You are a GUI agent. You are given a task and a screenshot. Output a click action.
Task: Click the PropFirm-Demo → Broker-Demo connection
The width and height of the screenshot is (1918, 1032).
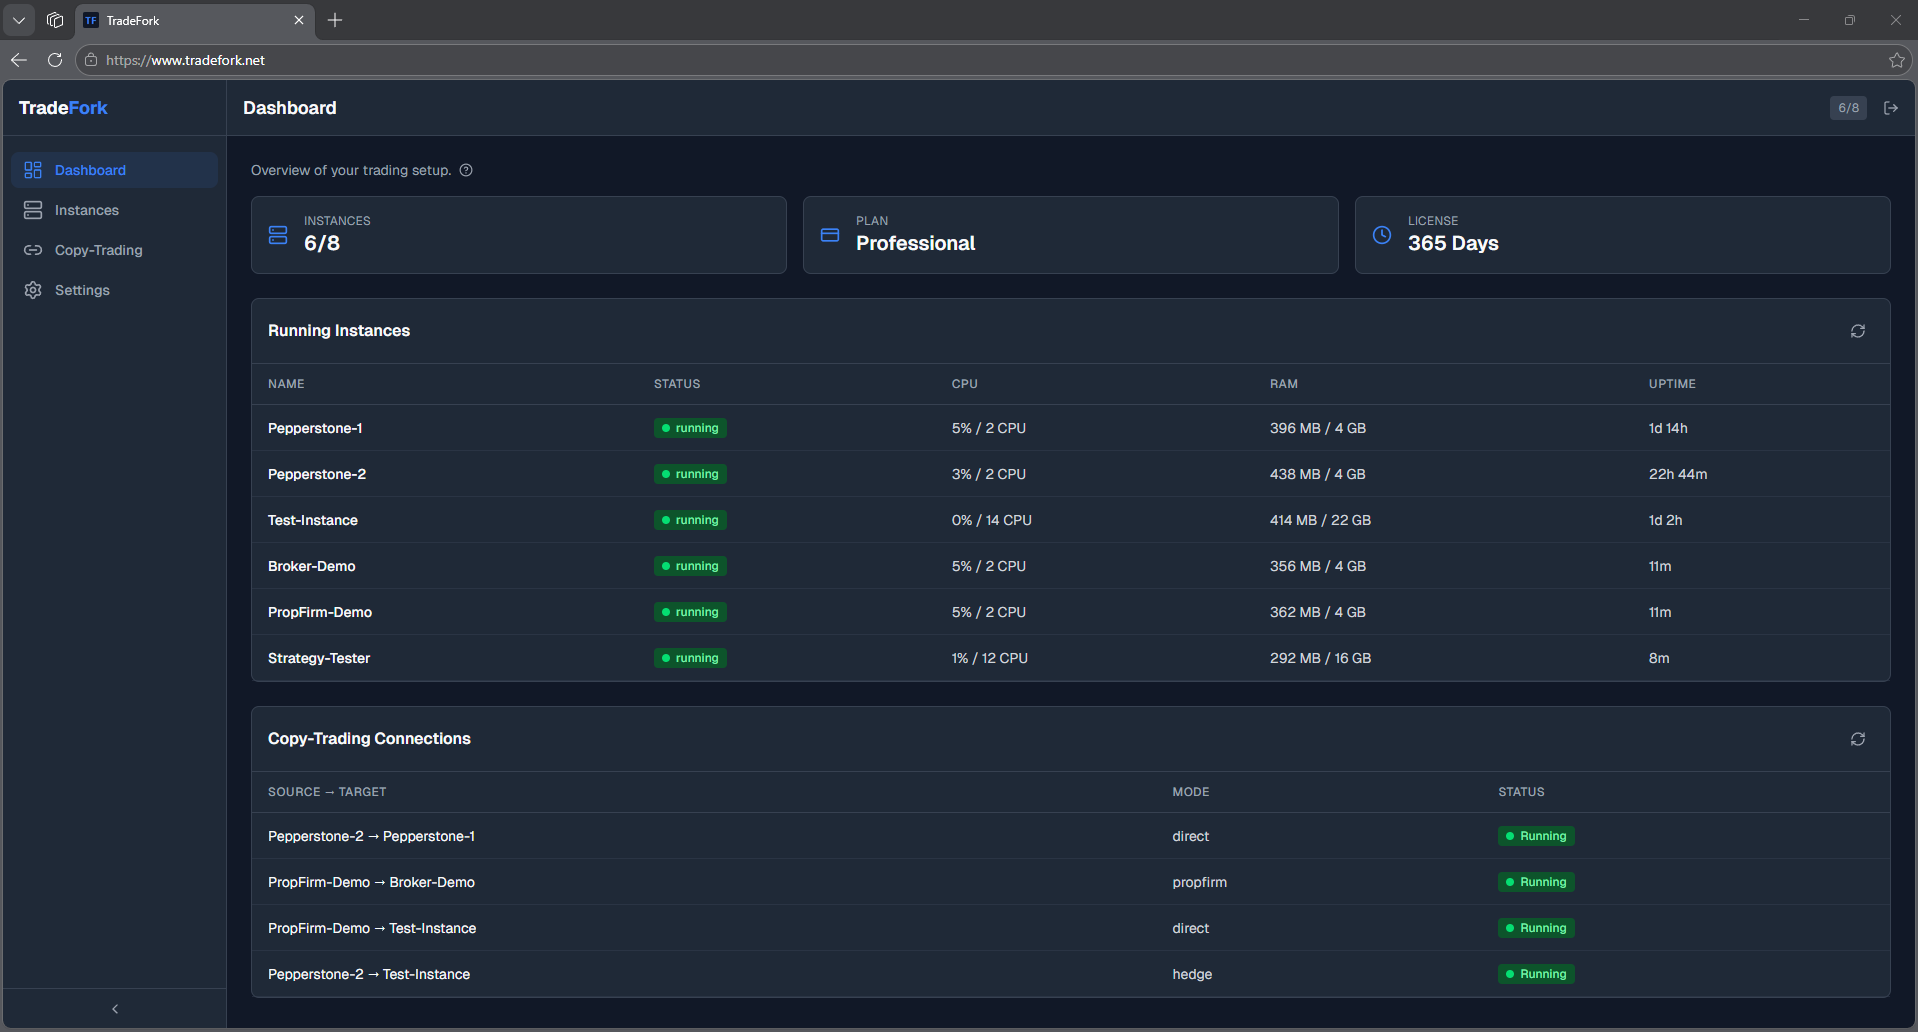coord(371,882)
